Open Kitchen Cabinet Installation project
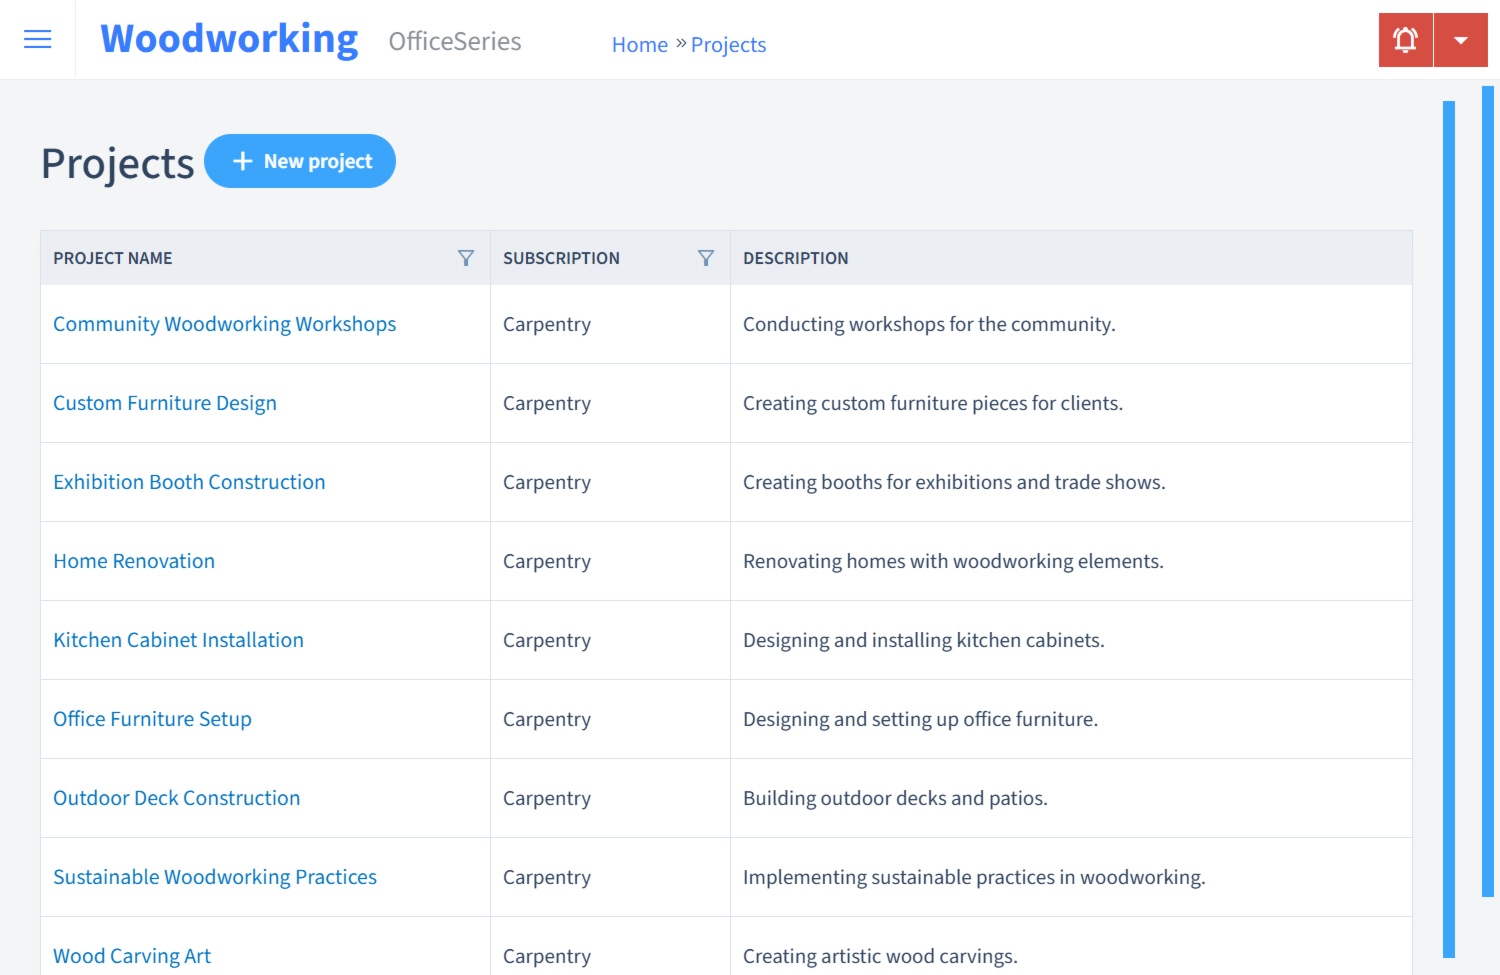This screenshot has width=1500, height=975. click(178, 640)
